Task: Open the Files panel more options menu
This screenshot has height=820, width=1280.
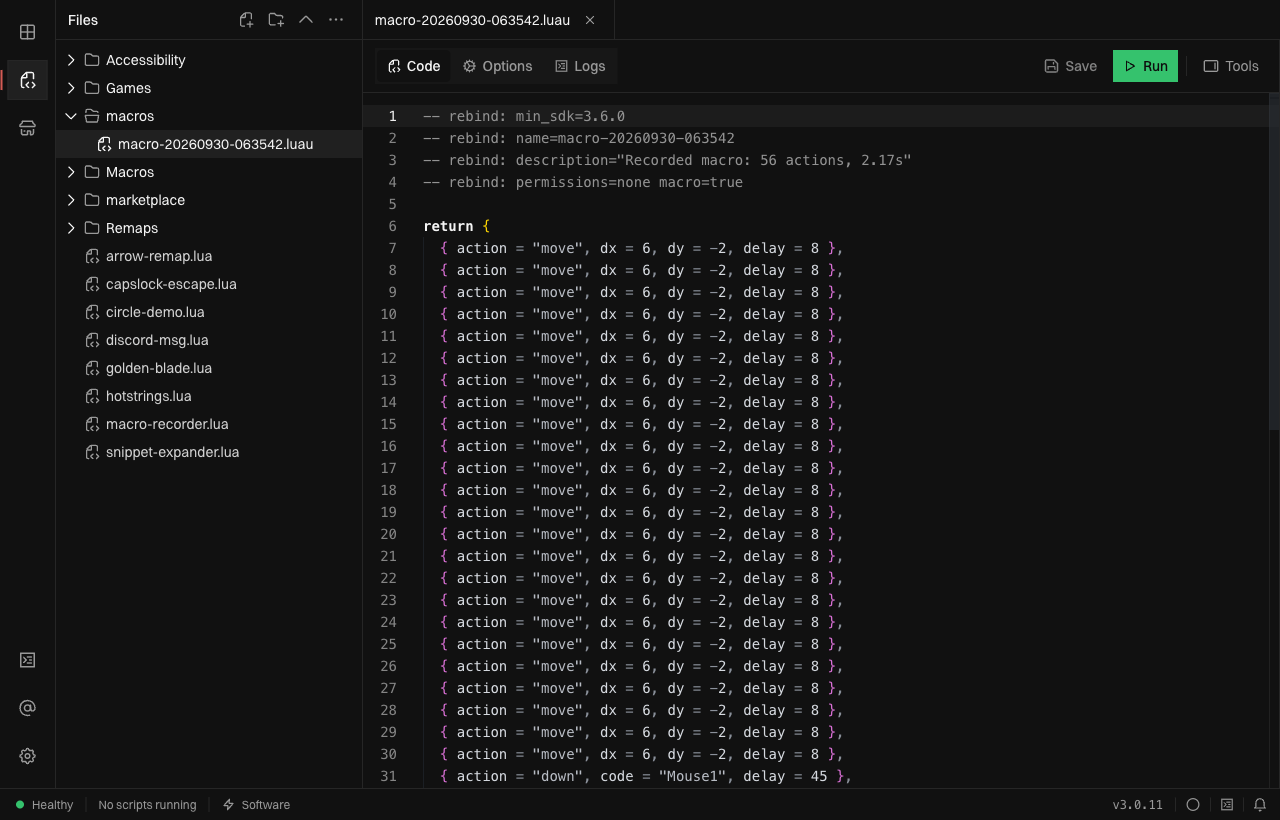Action: coord(336,20)
